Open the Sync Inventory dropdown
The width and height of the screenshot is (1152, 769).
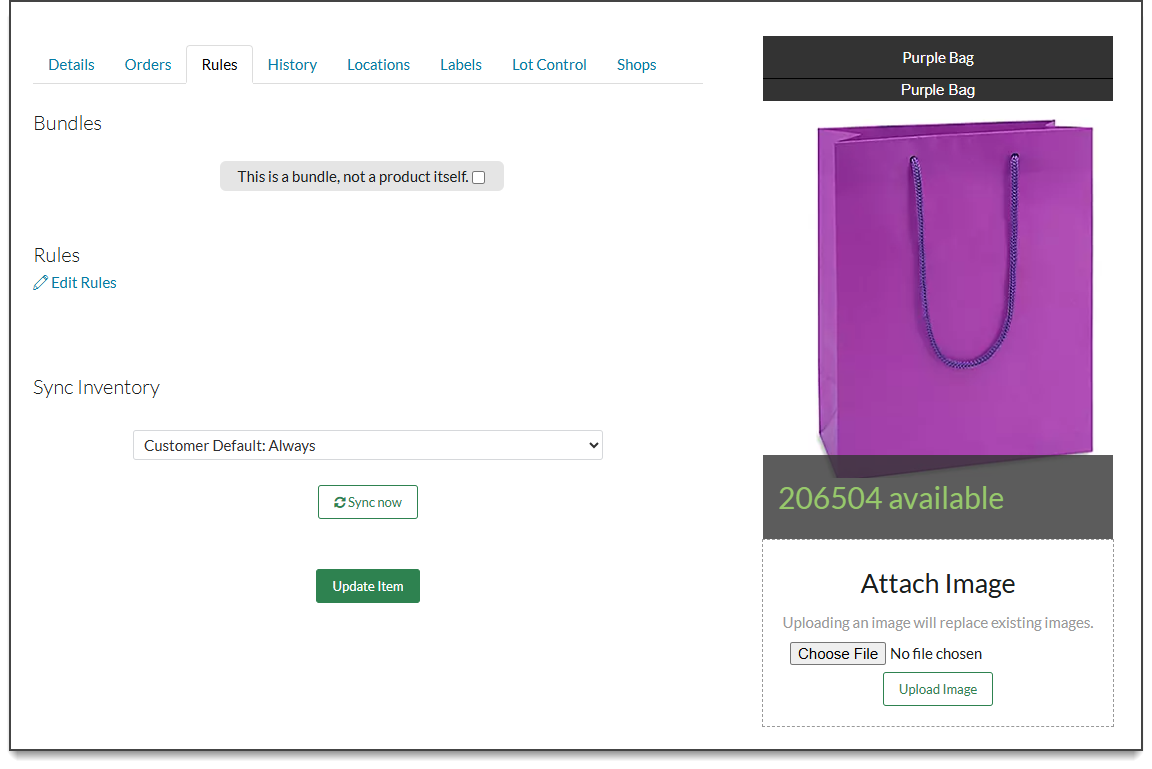(367, 446)
